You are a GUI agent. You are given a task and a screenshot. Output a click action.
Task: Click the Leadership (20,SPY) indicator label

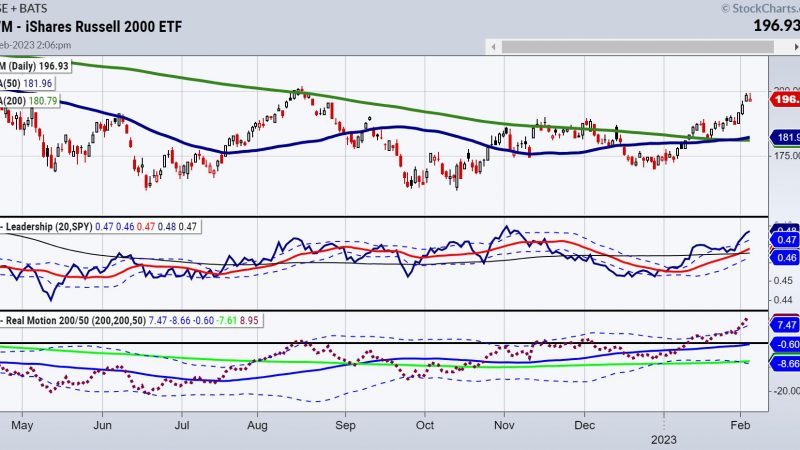coord(48,228)
